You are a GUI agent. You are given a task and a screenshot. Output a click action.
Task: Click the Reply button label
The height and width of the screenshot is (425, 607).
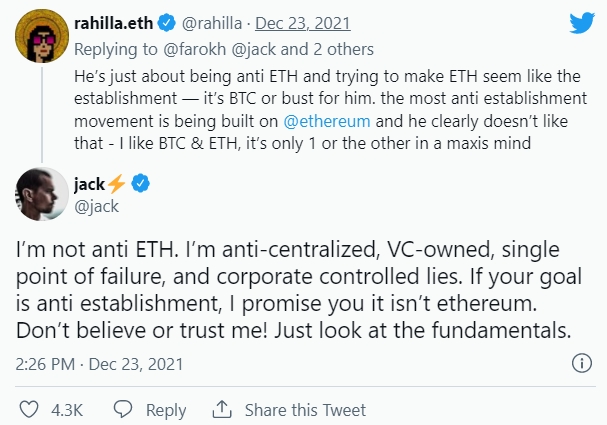pyautogui.click(x=166, y=410)
